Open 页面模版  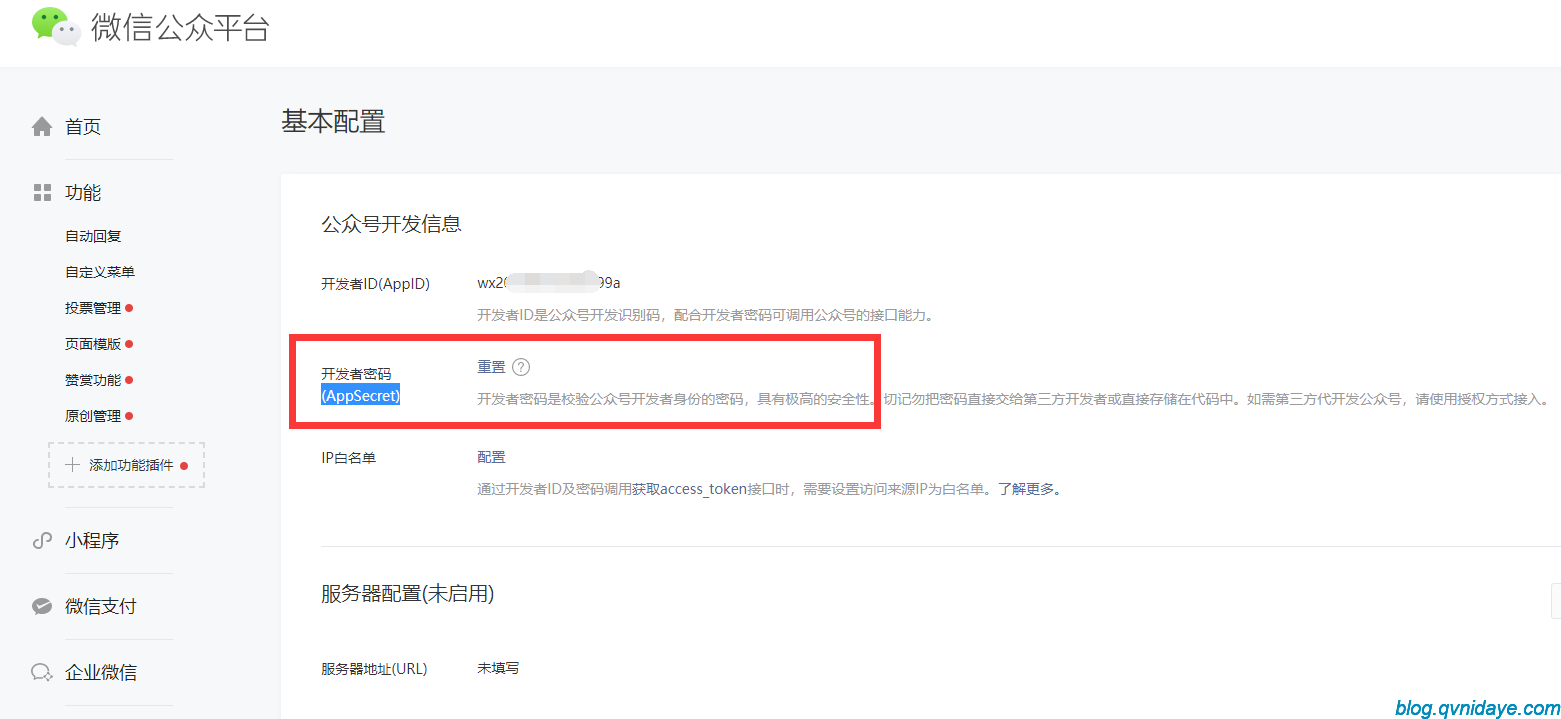coord(93,344)
